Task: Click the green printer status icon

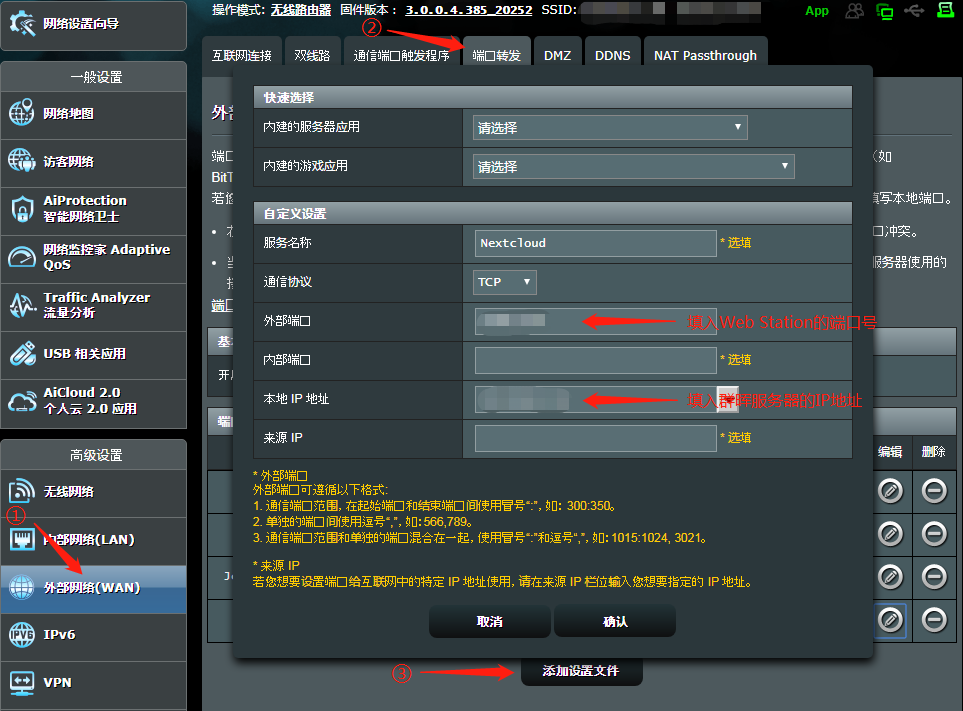Action: click(945, 10)
